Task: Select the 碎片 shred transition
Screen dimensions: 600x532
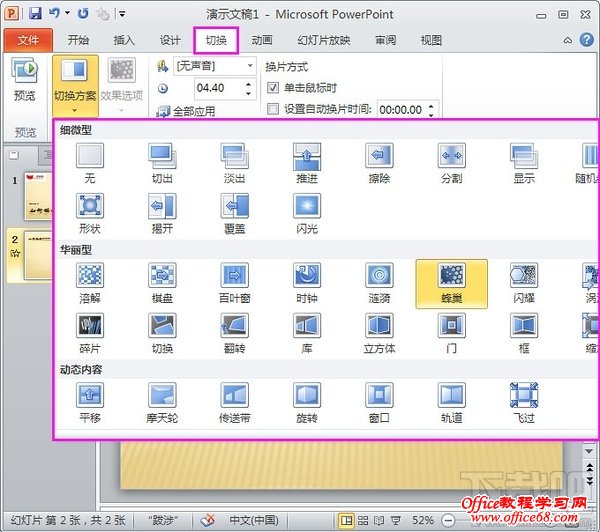Action: [x=90, y=333]
